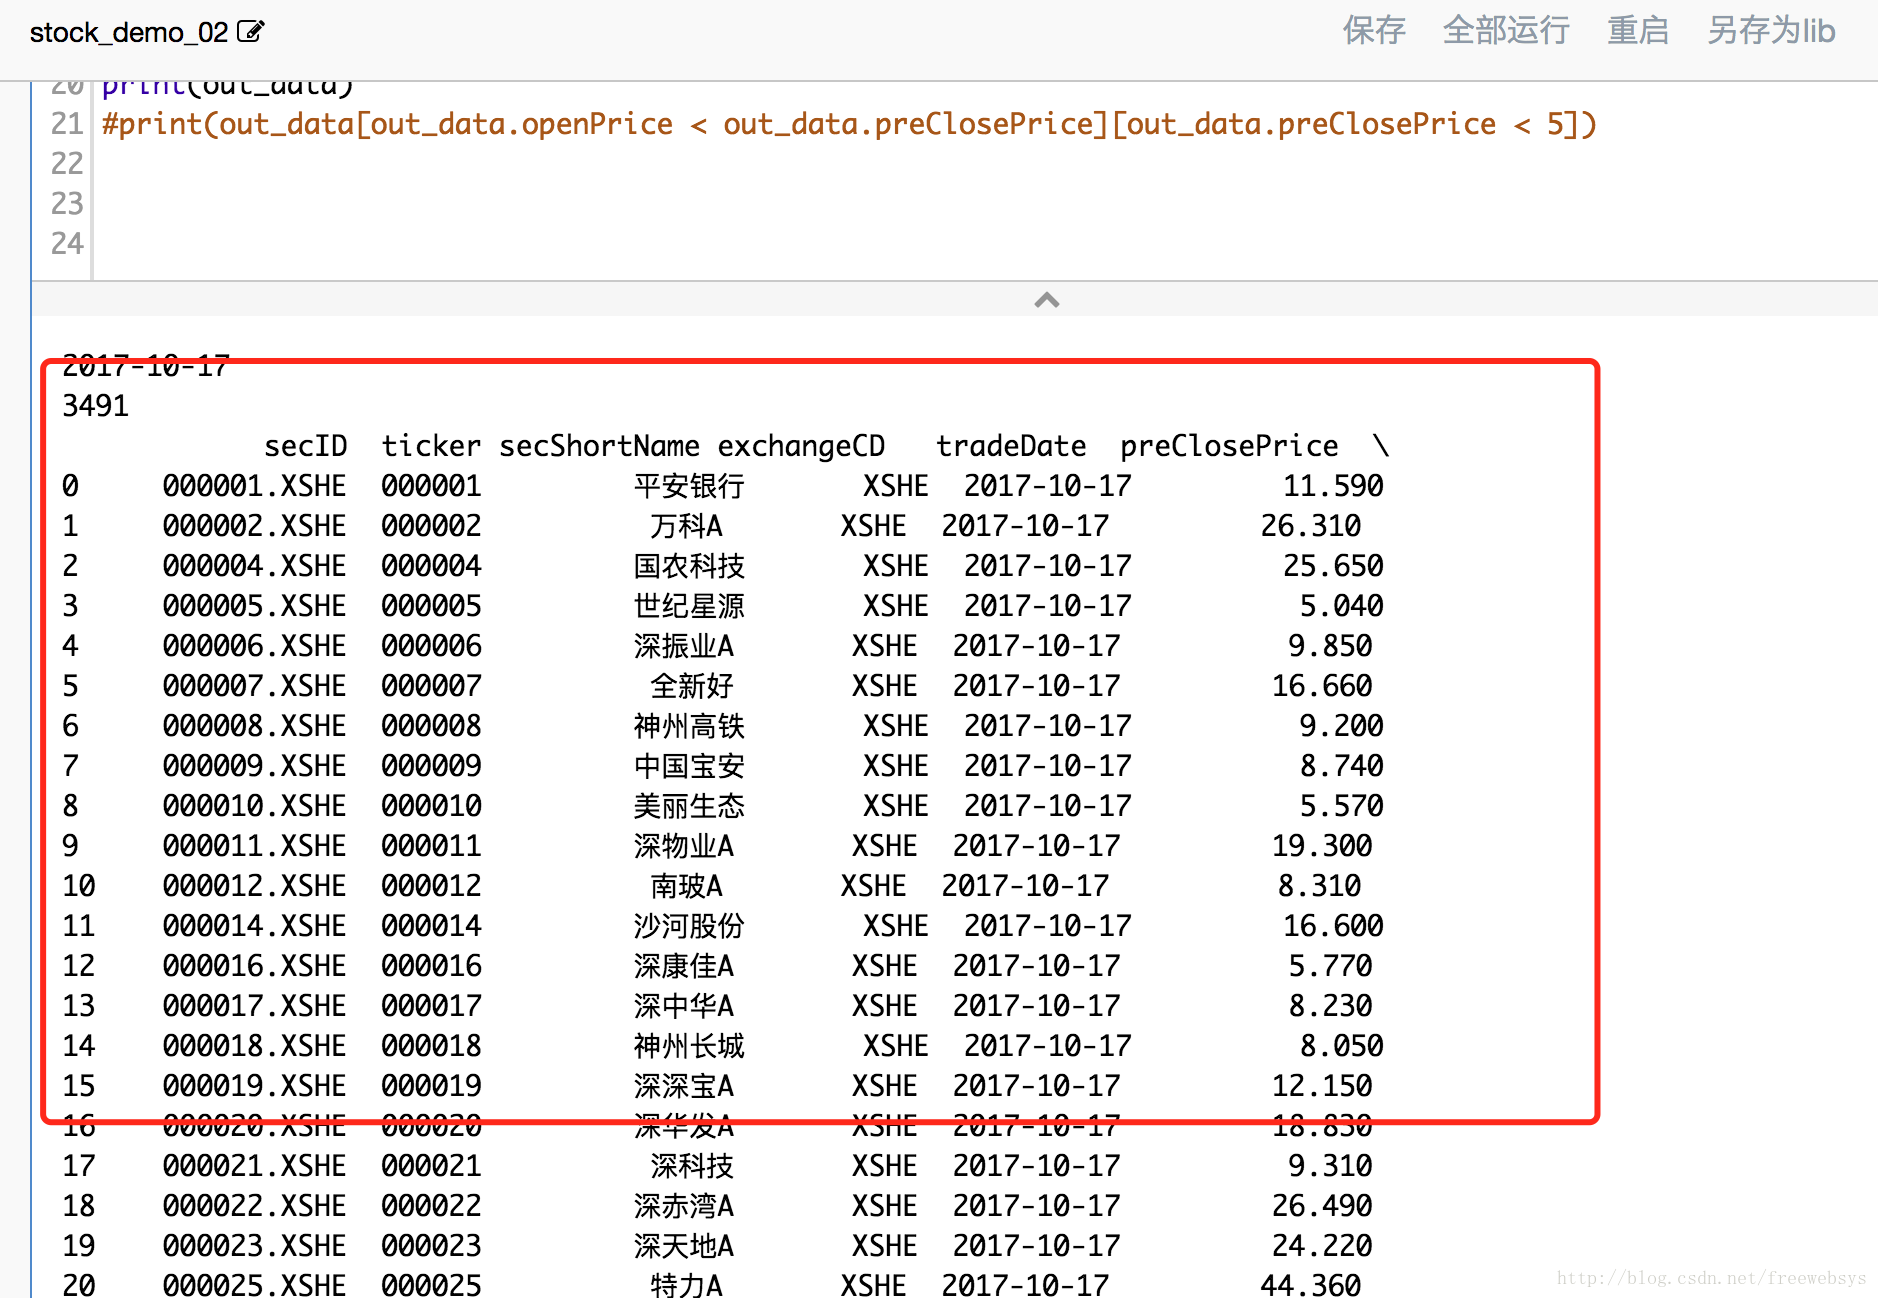Click secID 000012.XSHE

(254, 886)
